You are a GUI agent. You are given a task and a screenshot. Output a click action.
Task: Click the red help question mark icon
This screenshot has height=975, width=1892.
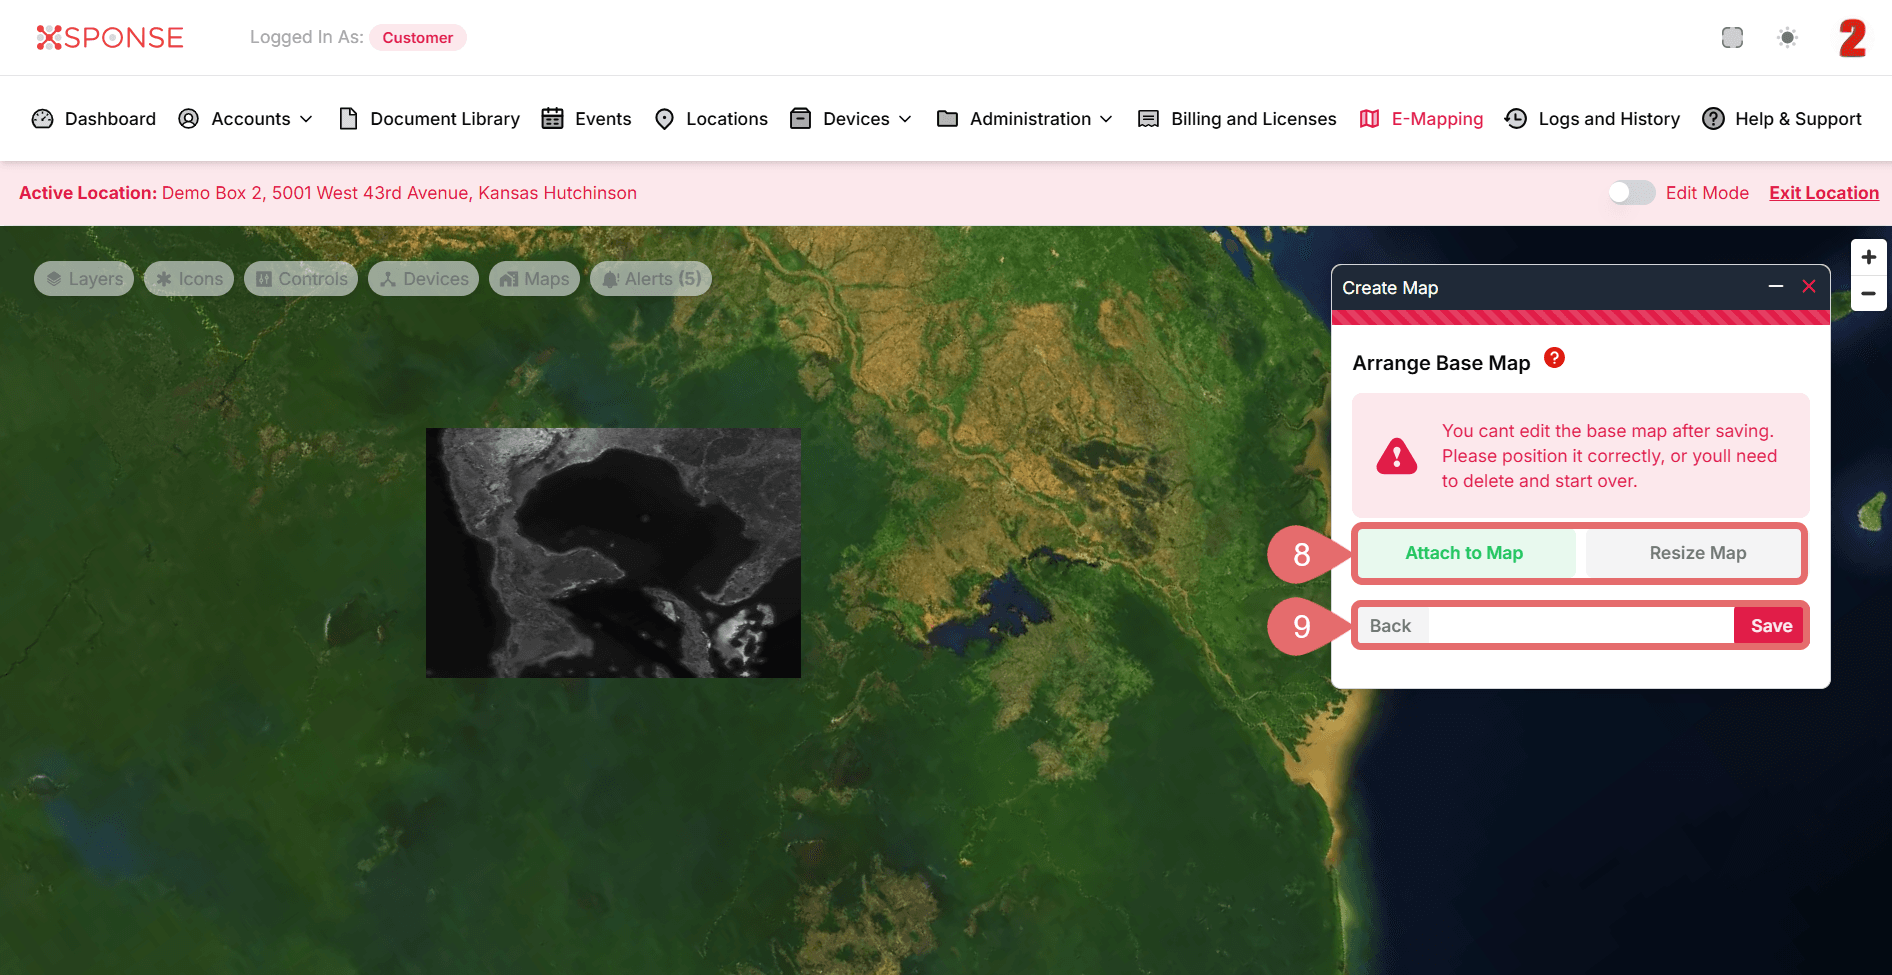coord(1554,358)
